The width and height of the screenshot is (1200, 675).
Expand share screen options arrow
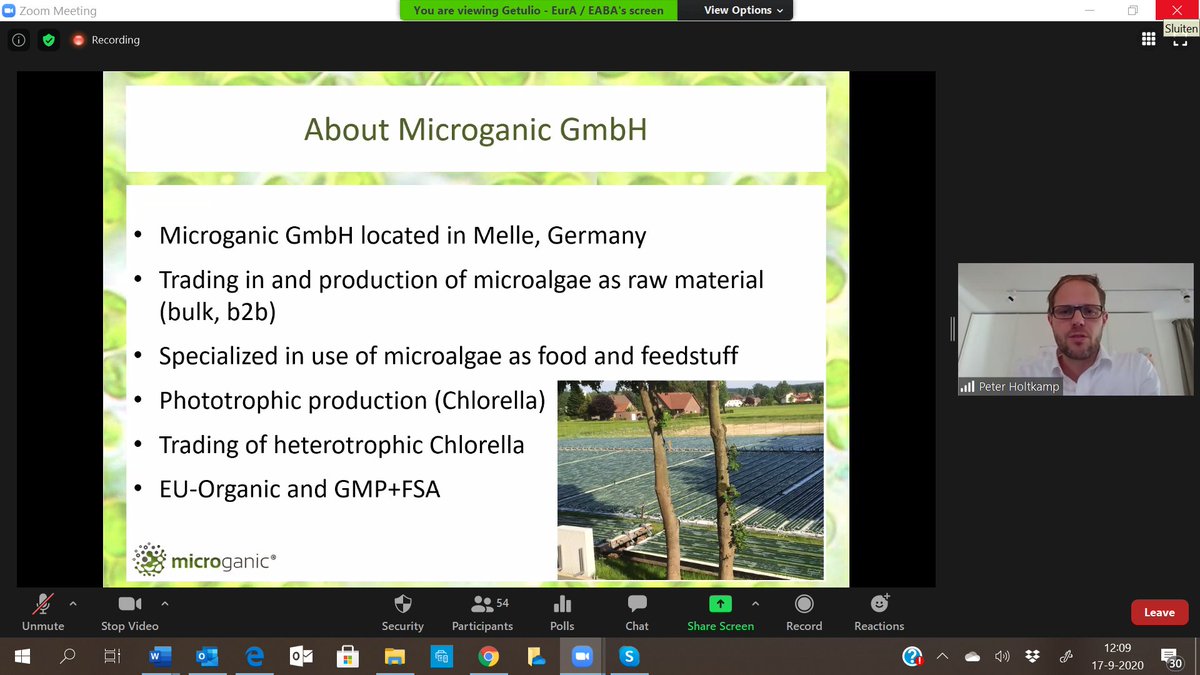pos(755,604)
